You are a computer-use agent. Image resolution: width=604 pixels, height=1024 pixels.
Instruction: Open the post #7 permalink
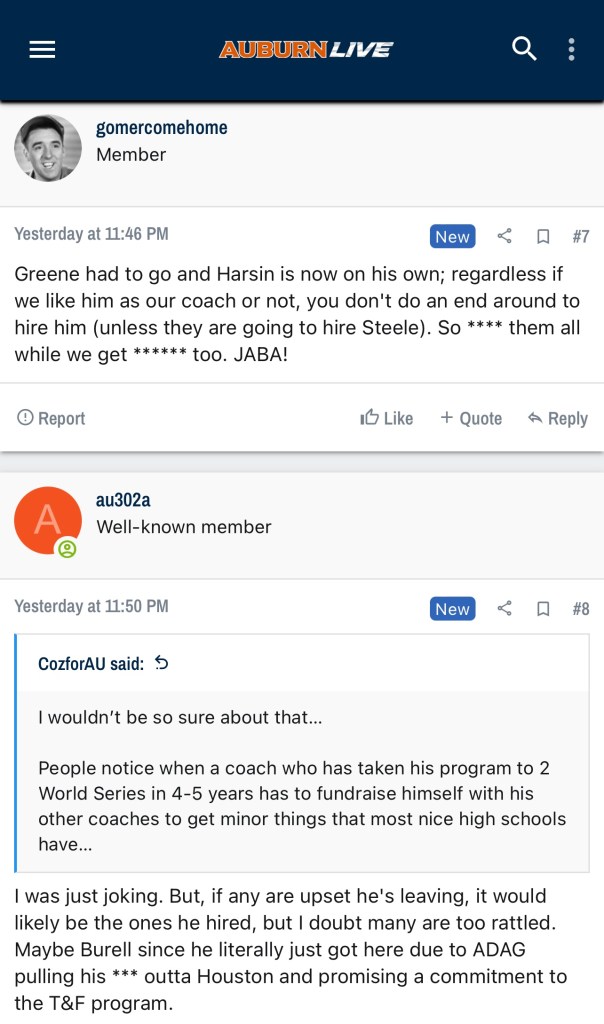coord(580,236)
